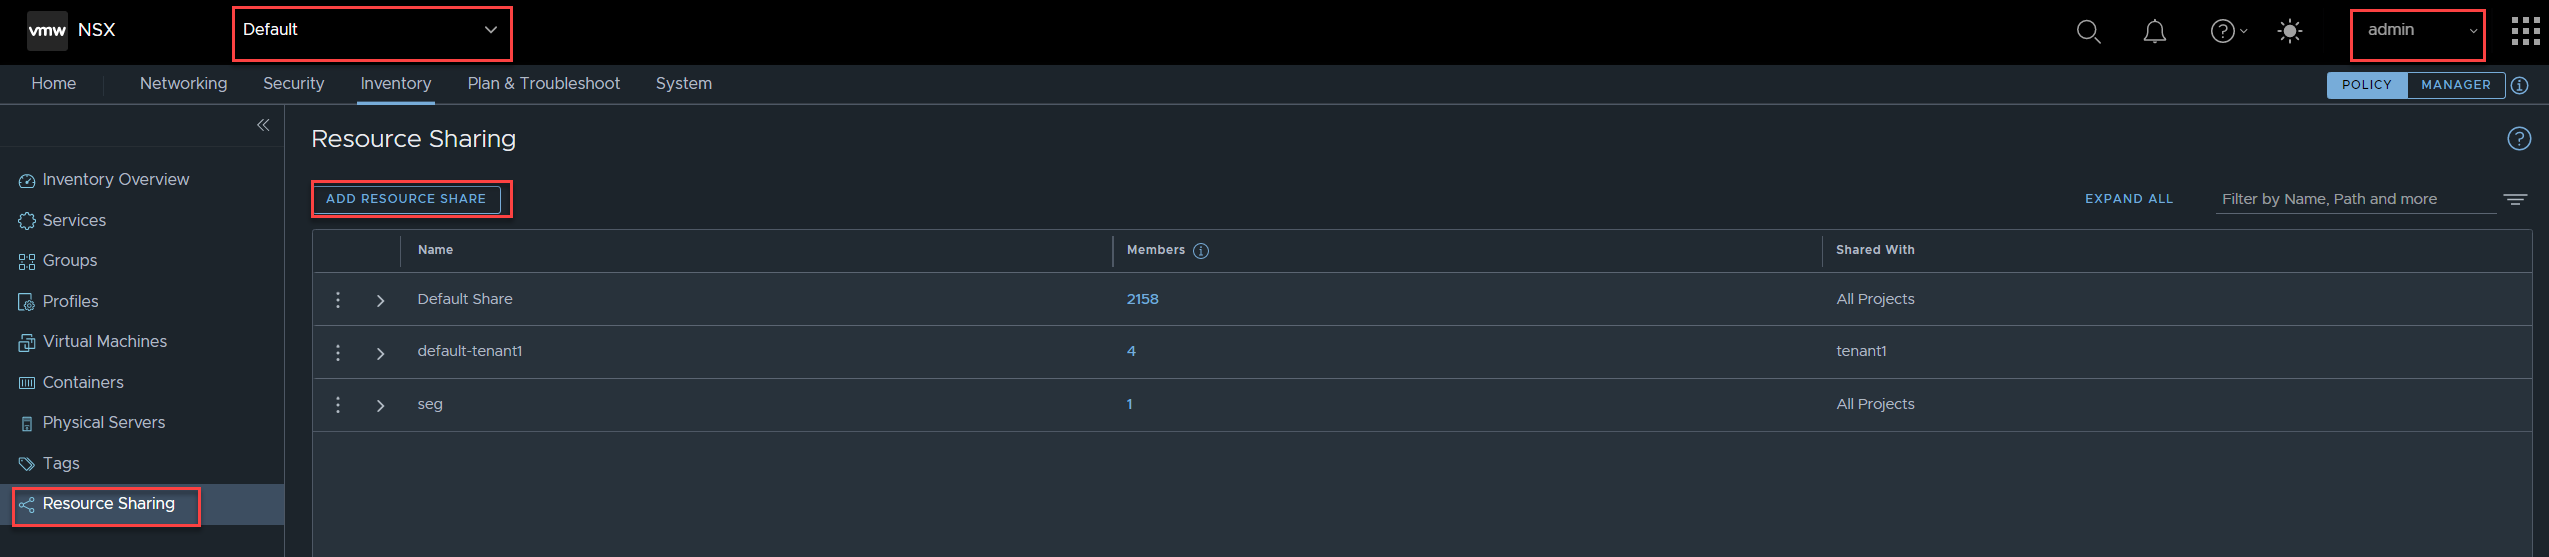
Task: Click the seg name text
Action: 430,404
